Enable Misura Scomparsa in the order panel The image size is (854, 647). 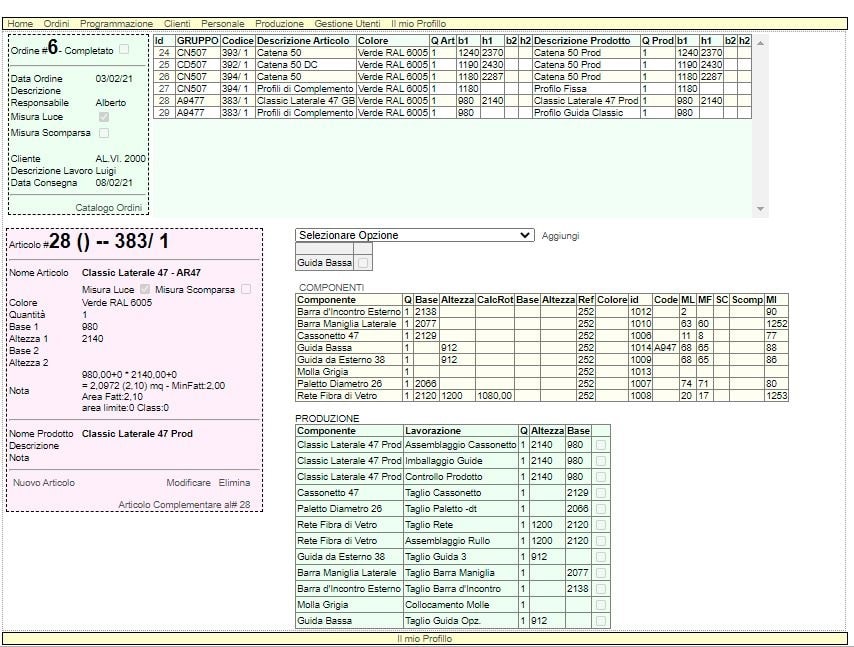(104, 132)
